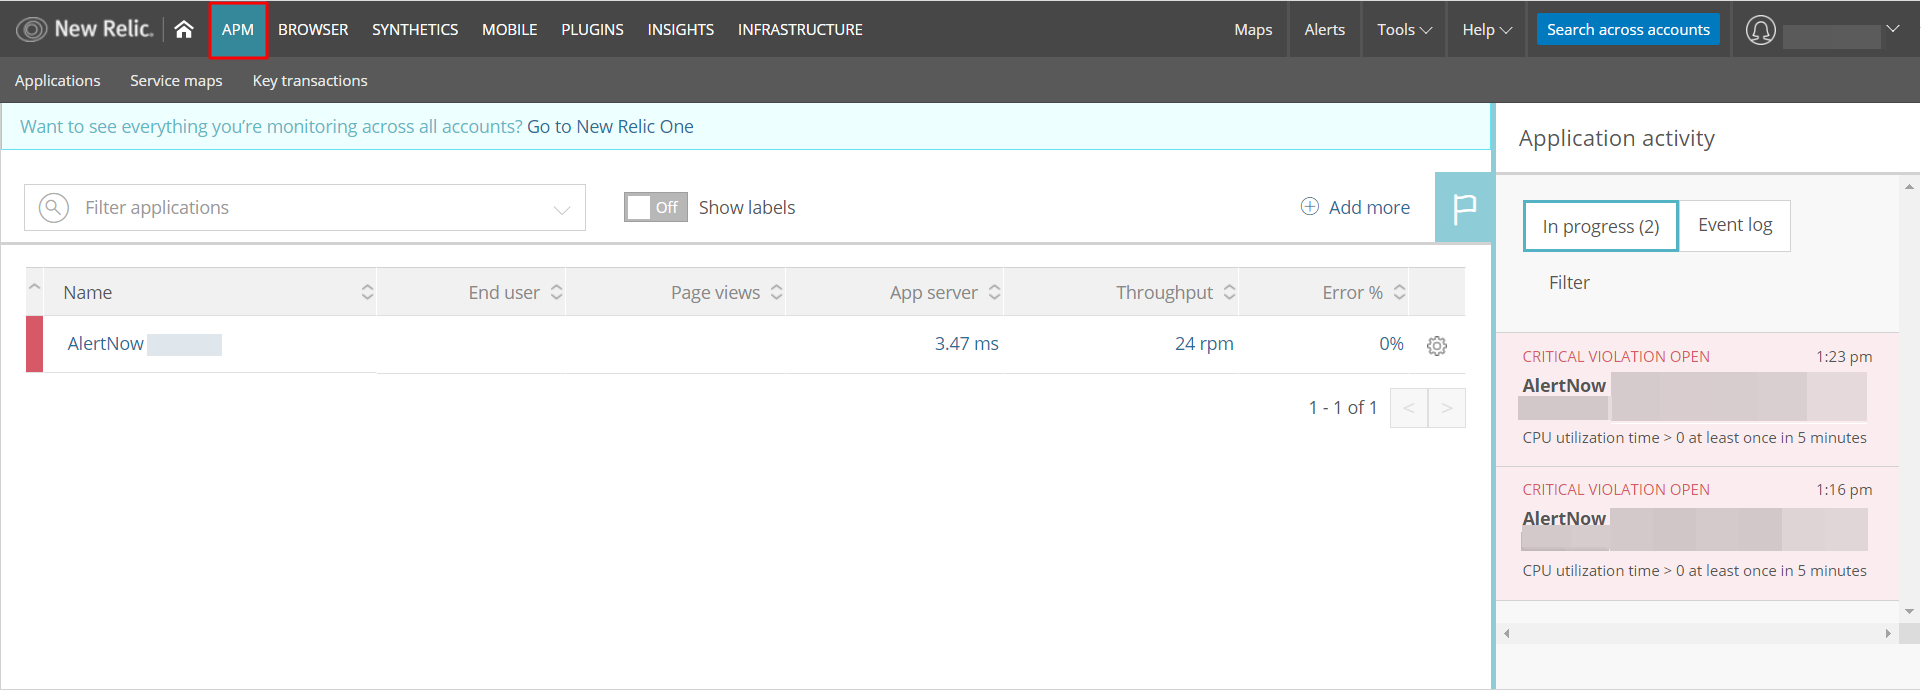Follow the Go to New Relic One link

610,127
